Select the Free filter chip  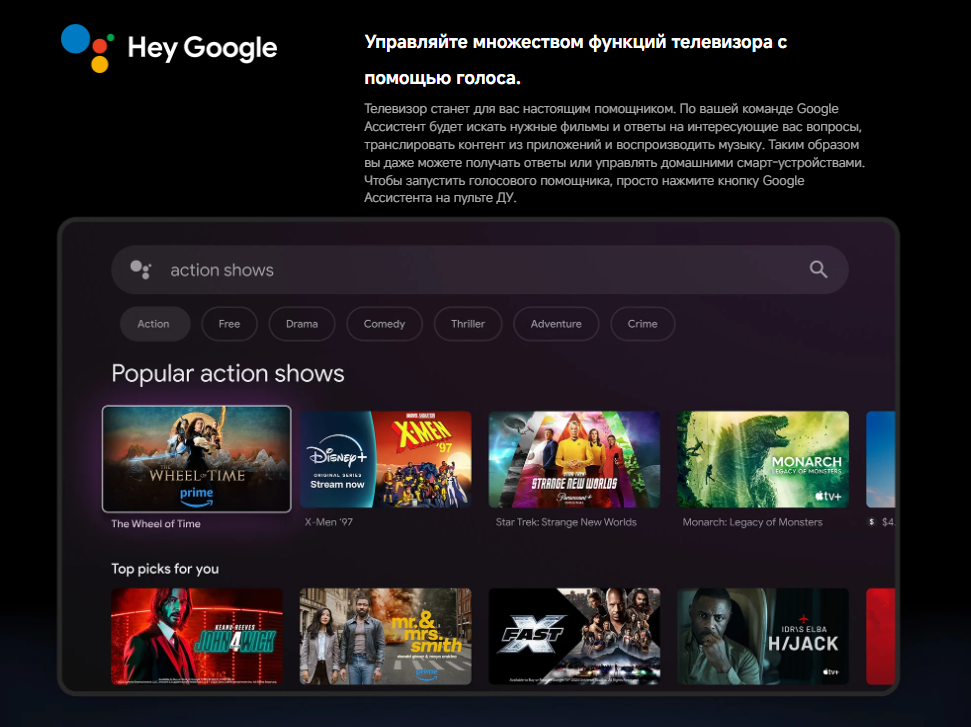pos(229,324)
